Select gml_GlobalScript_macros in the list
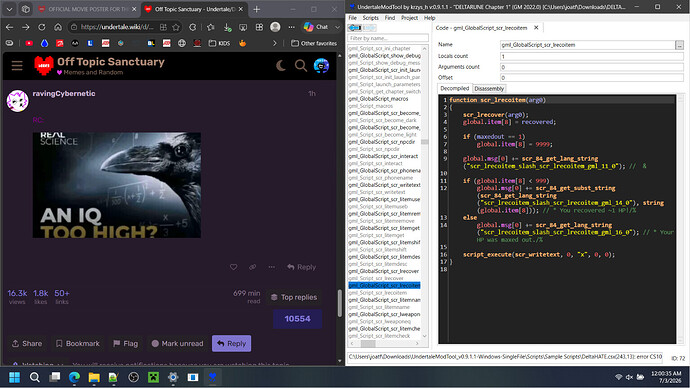The height and width of the screenshot is (388, 690). [x=378, y=99]
